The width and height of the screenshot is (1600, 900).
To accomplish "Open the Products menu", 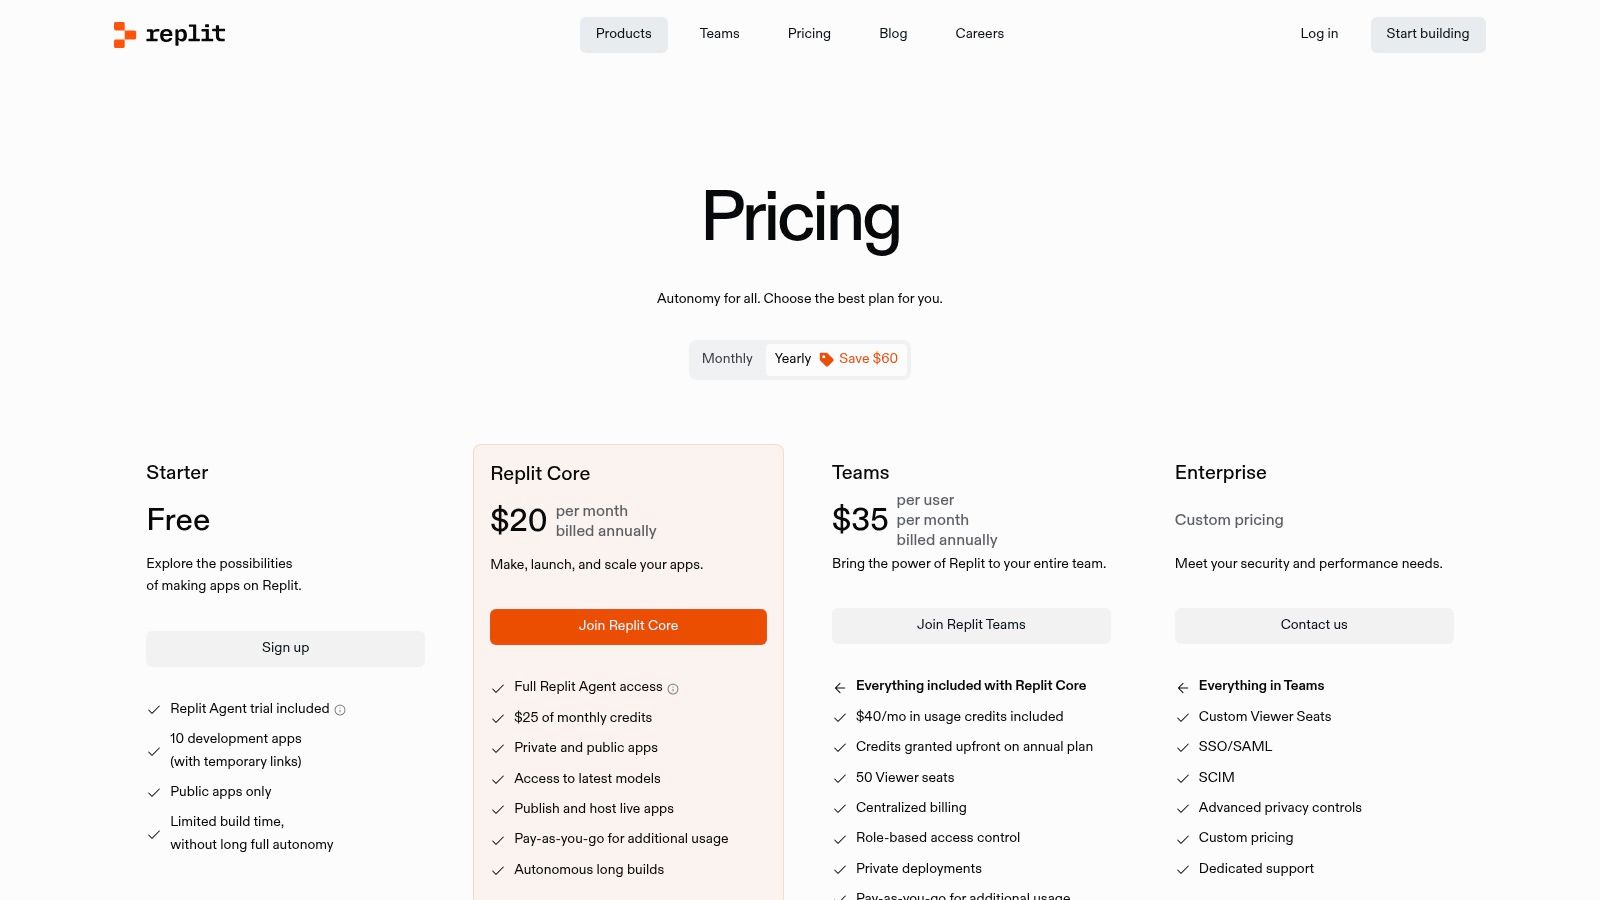I will (623, 34).
